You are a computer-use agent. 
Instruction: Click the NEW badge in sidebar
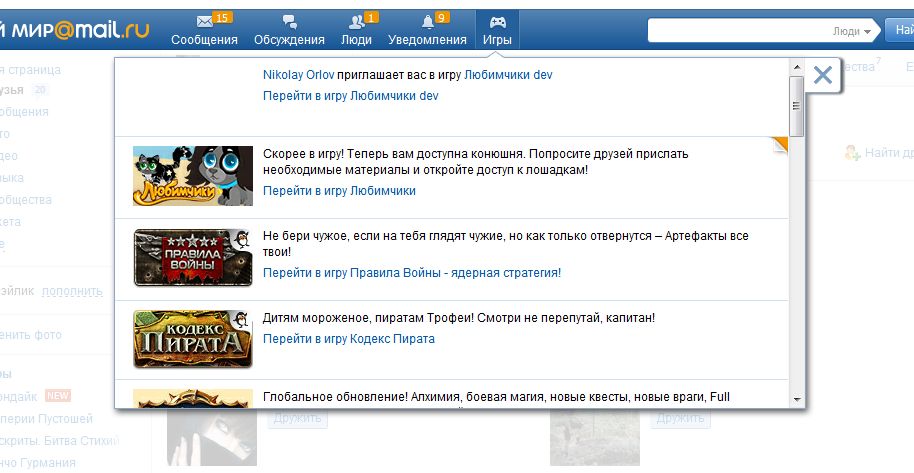pyautogui.click(x=58, y=395)
